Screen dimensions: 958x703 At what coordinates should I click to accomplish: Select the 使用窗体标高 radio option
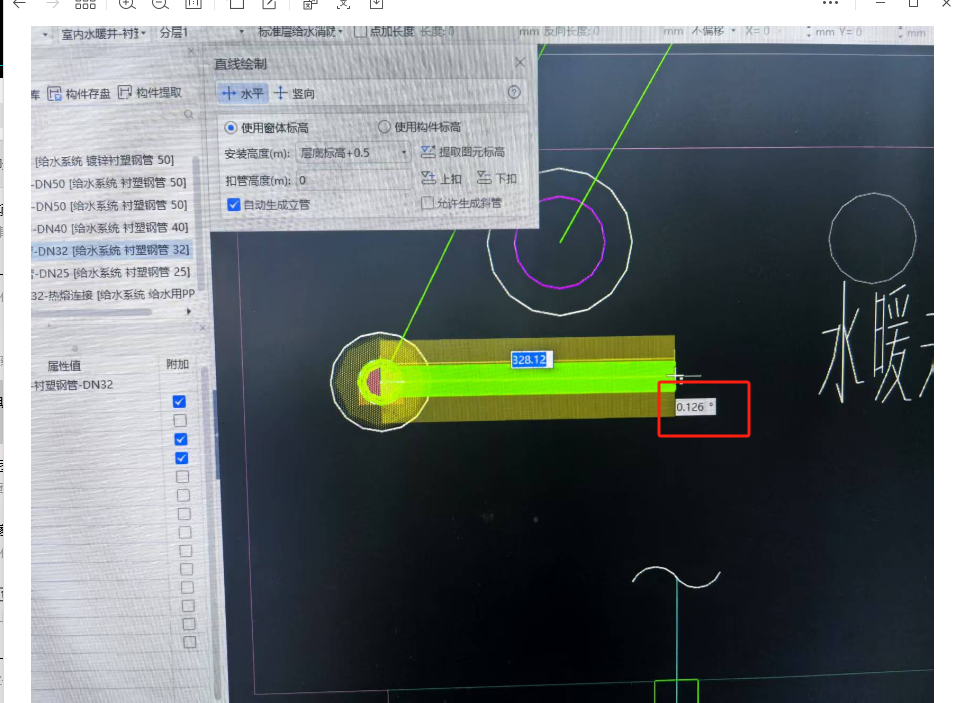(230, 128)
